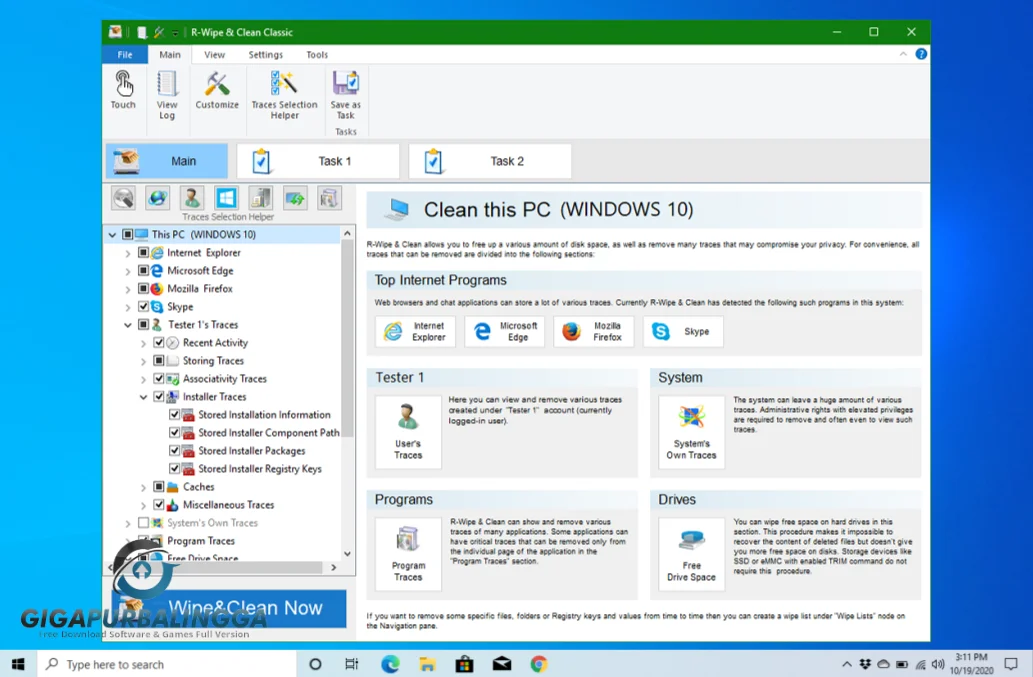Switch to the Task 1 tab
This screenshot has height=677, width=1033.
pos(318,161)
